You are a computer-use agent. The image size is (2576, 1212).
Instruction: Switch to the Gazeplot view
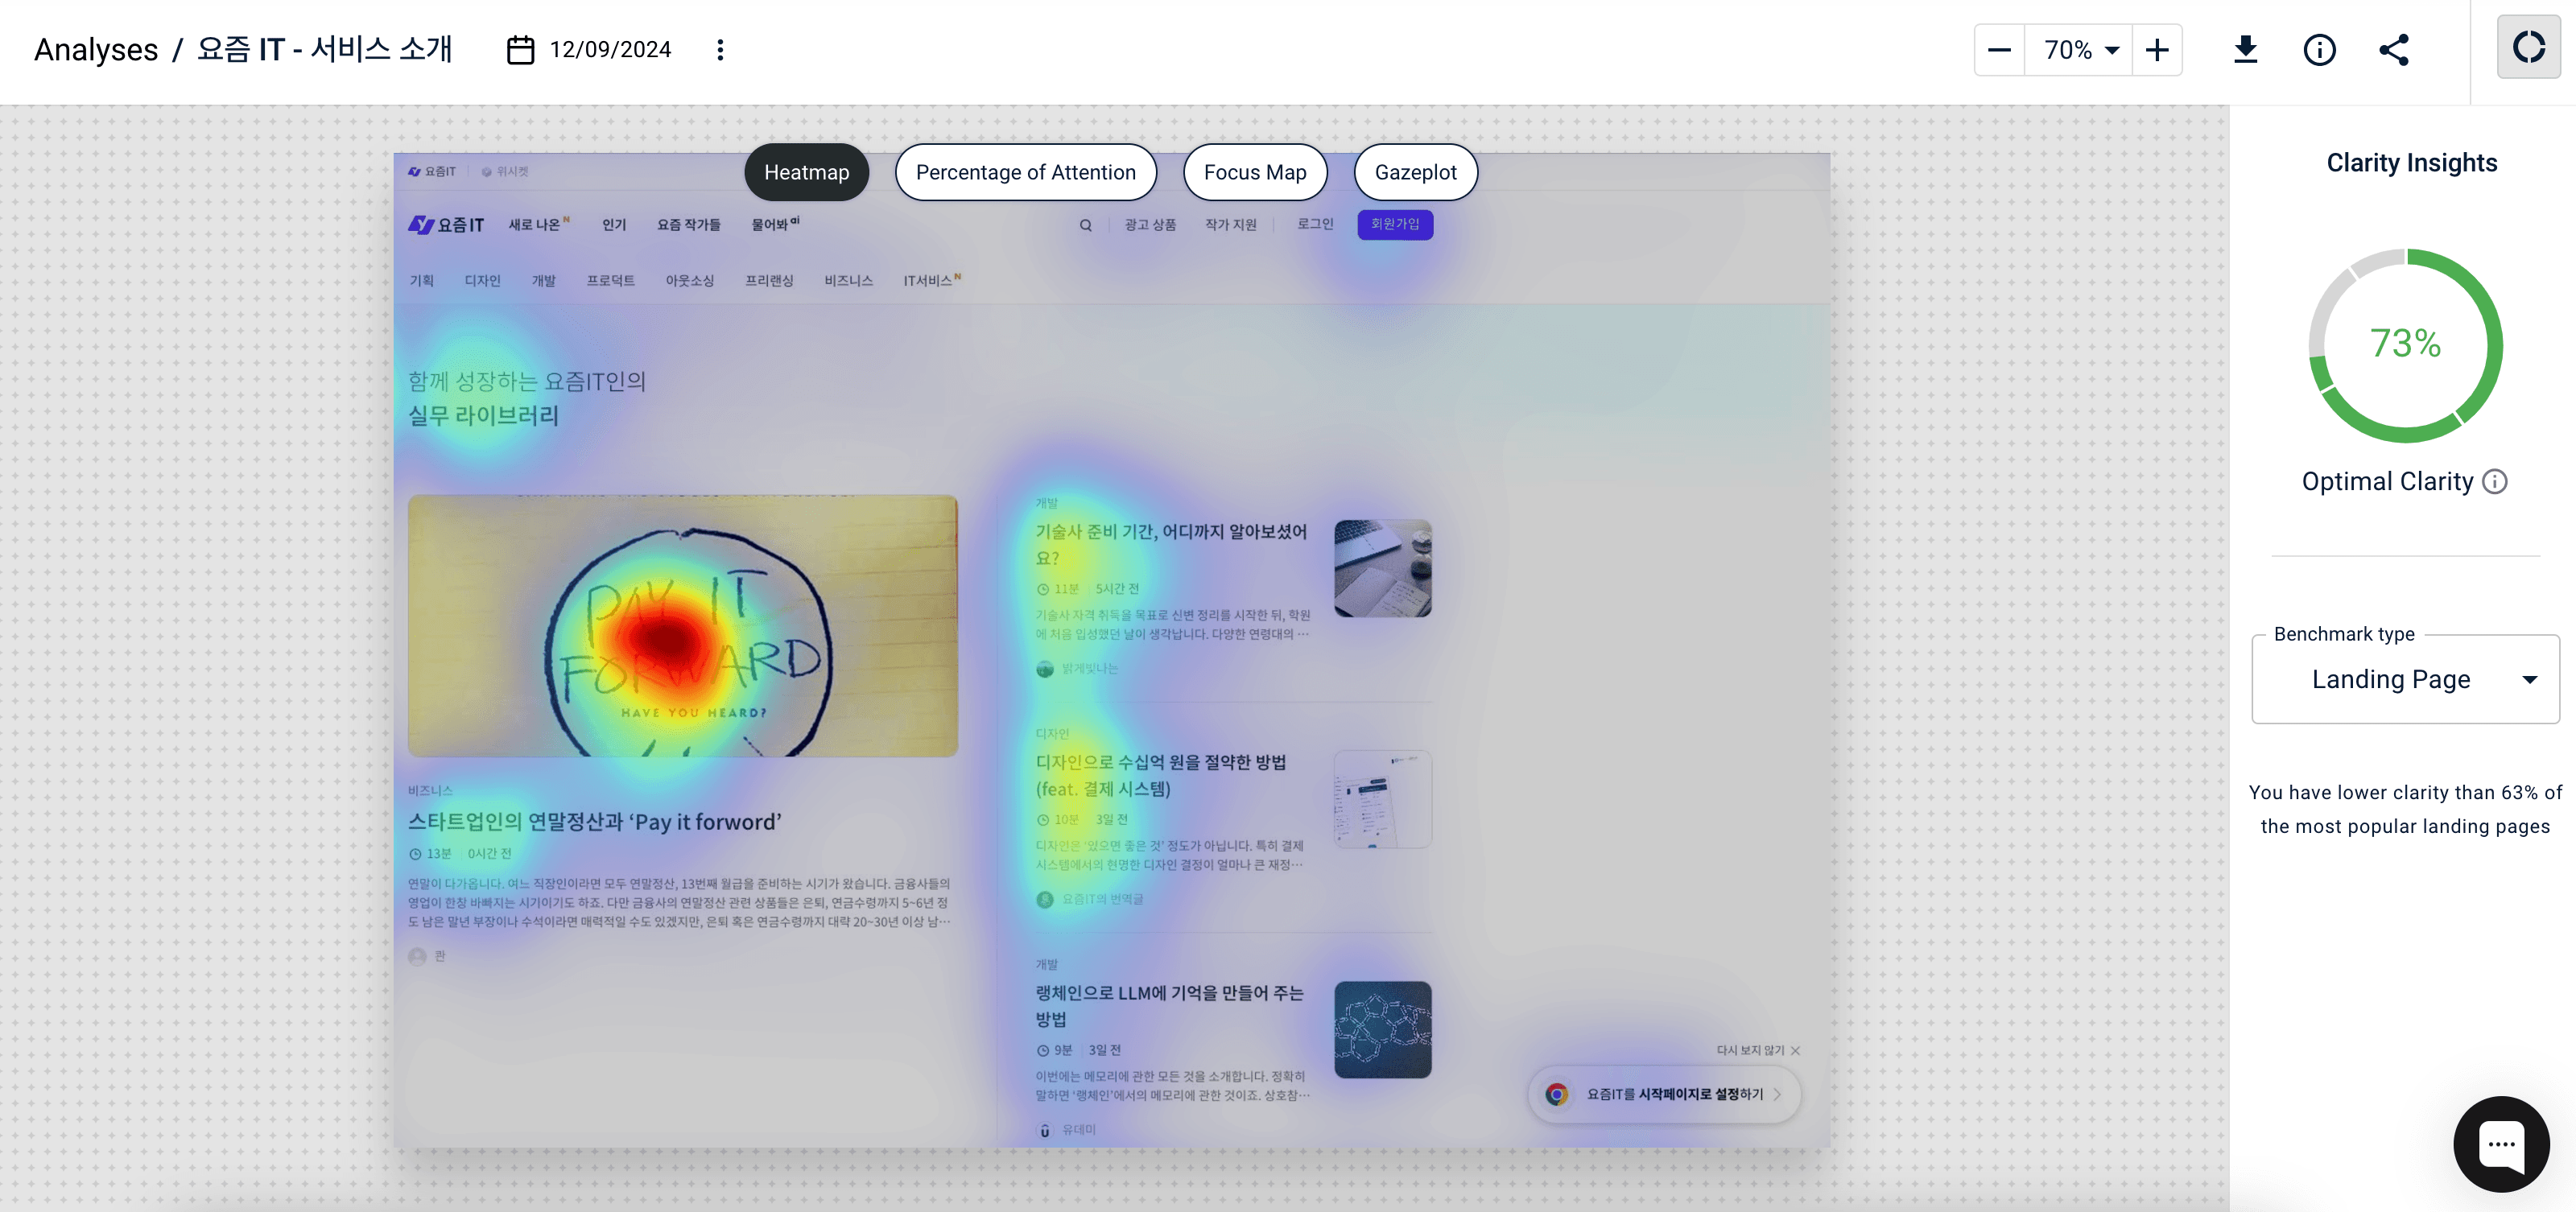tap(1415, 172)
